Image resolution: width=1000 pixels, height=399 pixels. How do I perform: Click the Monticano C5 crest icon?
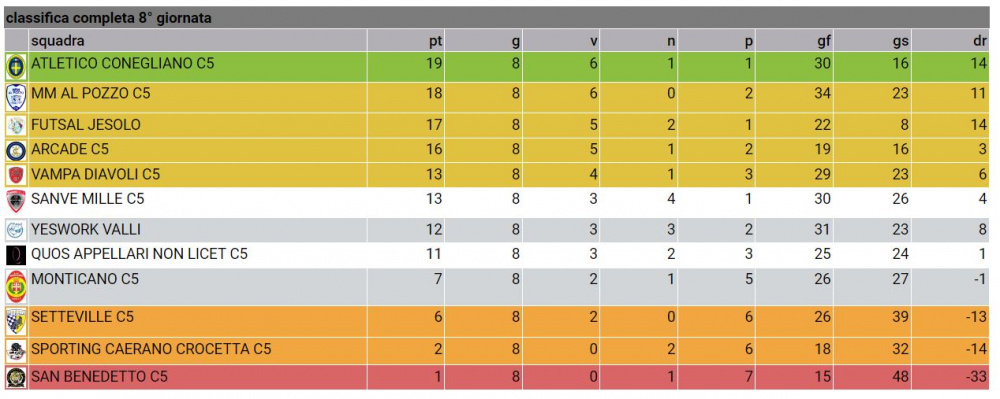click(x=16, y=286)
